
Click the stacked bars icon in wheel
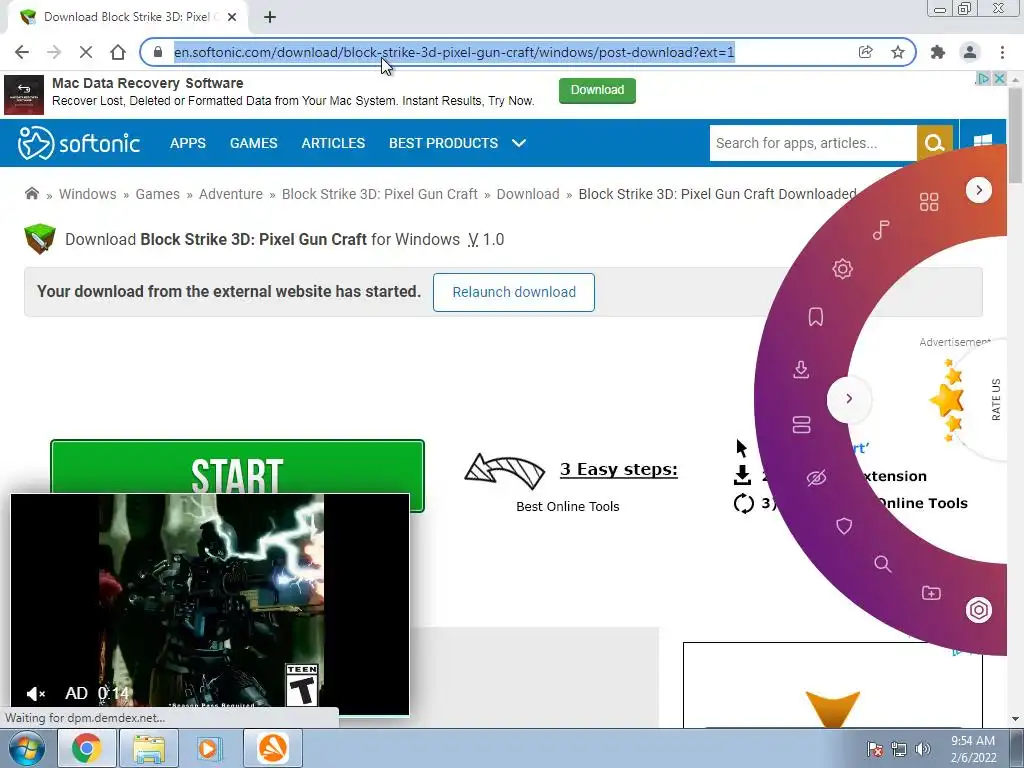(x=801, y=425)
